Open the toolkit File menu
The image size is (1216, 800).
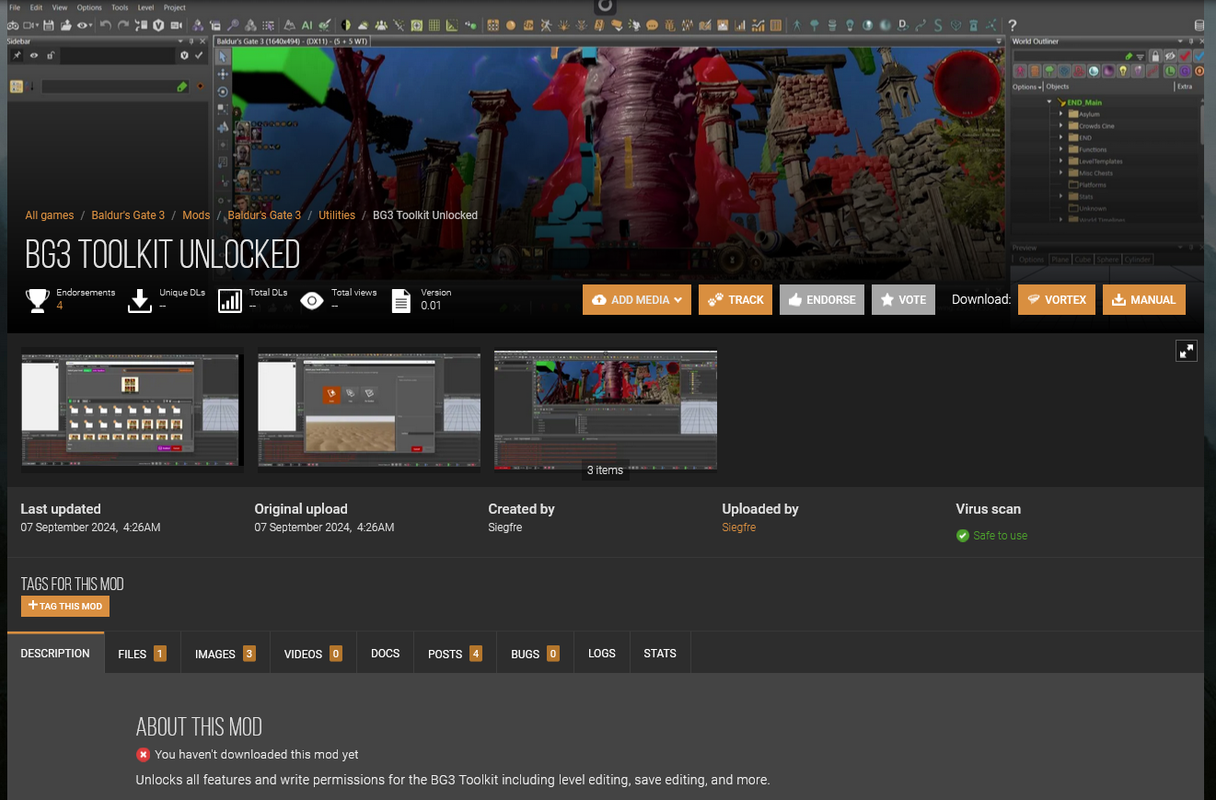[x=15, y=7]
